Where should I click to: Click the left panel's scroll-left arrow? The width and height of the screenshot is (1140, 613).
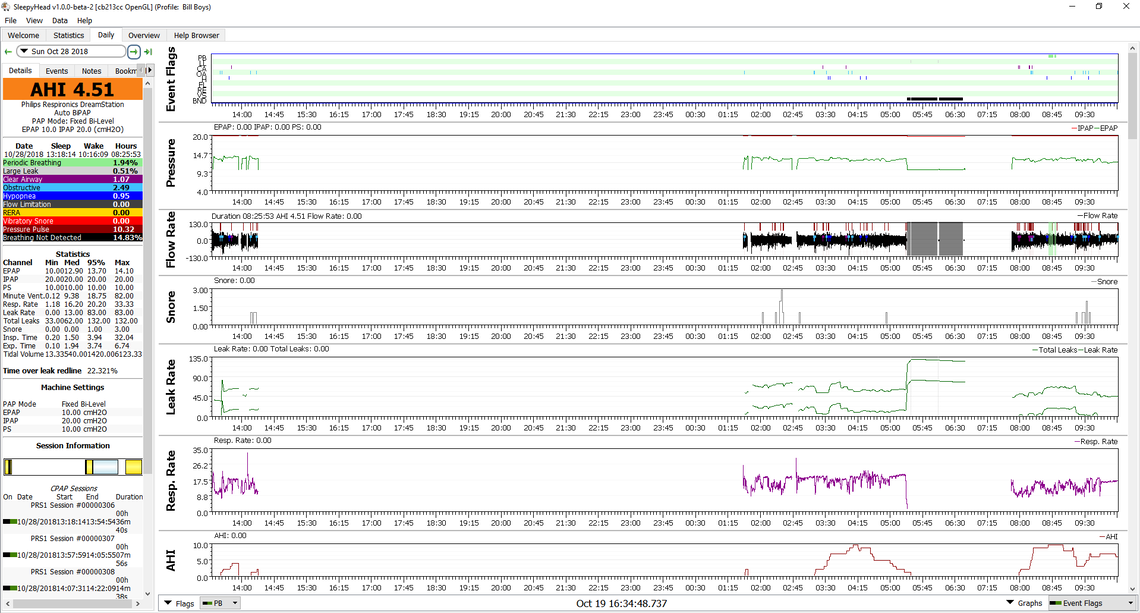(x=7, y=604)
